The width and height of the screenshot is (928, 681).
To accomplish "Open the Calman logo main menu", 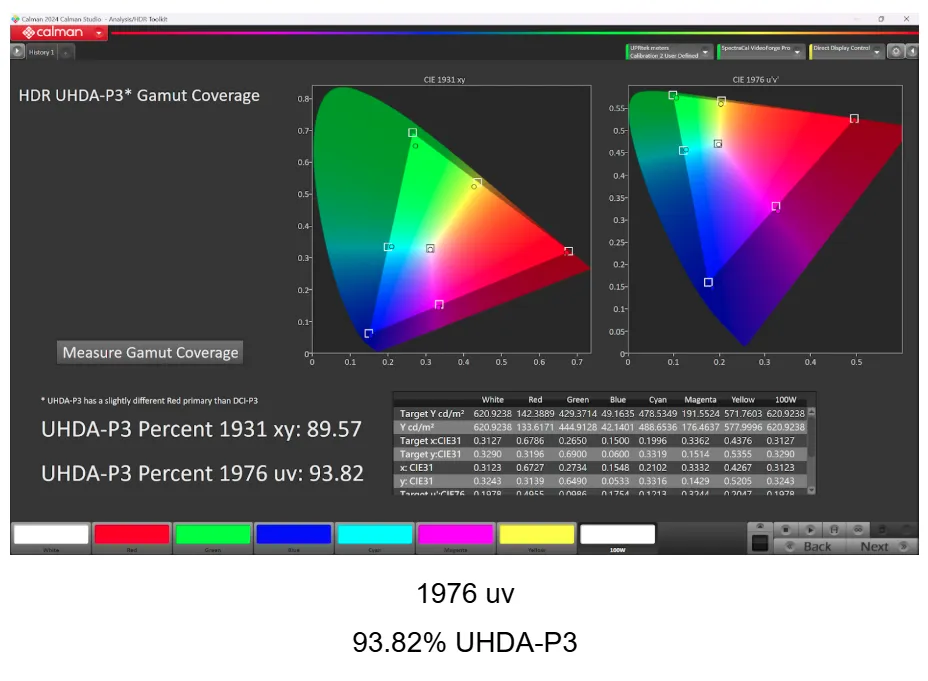I will [54, 33].
